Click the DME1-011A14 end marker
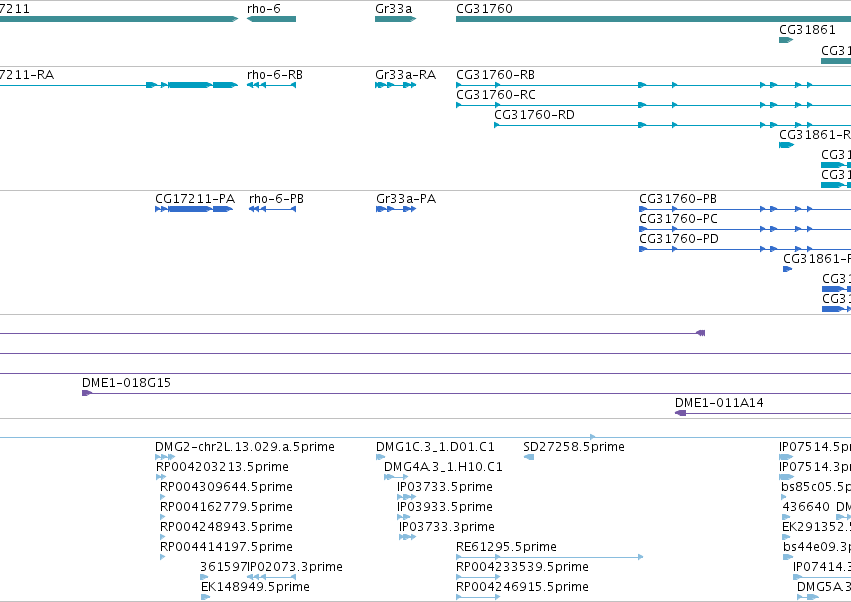Screen dimensions: 851x602 (681, 413)
